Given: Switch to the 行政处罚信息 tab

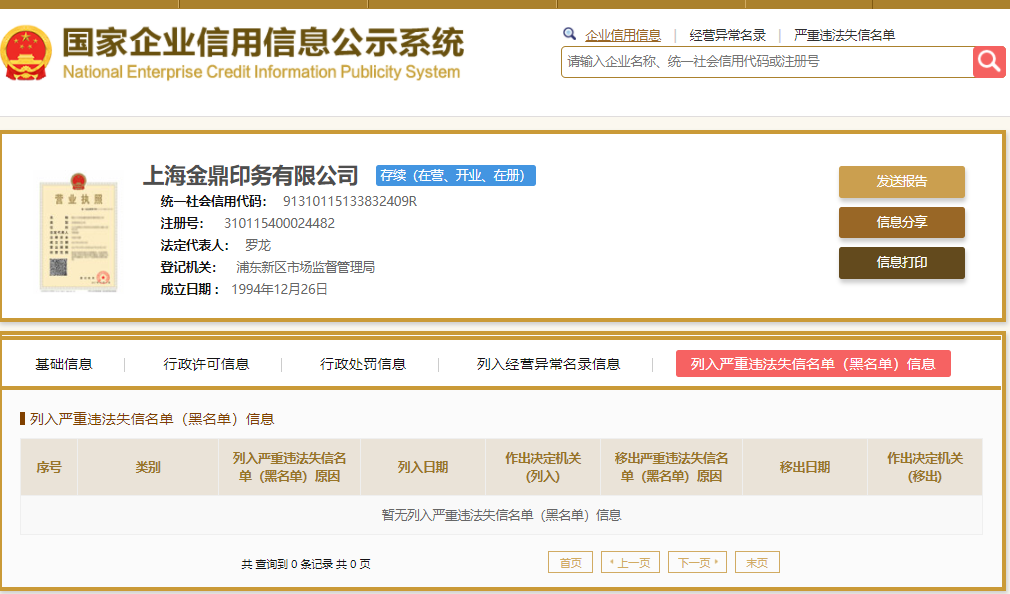Looking at the screenshot, I should coord(363,365).
